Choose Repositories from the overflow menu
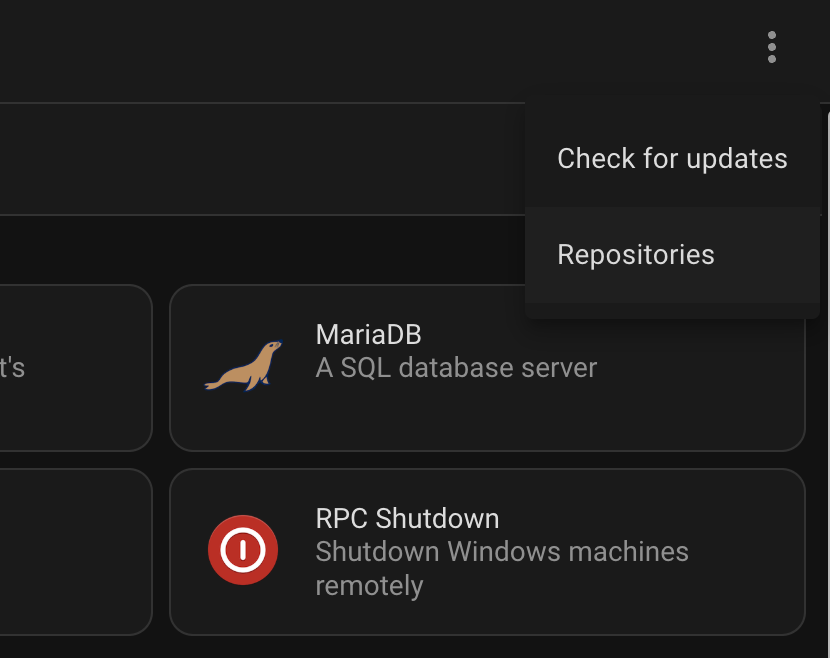830x658 pixels. 672,255
